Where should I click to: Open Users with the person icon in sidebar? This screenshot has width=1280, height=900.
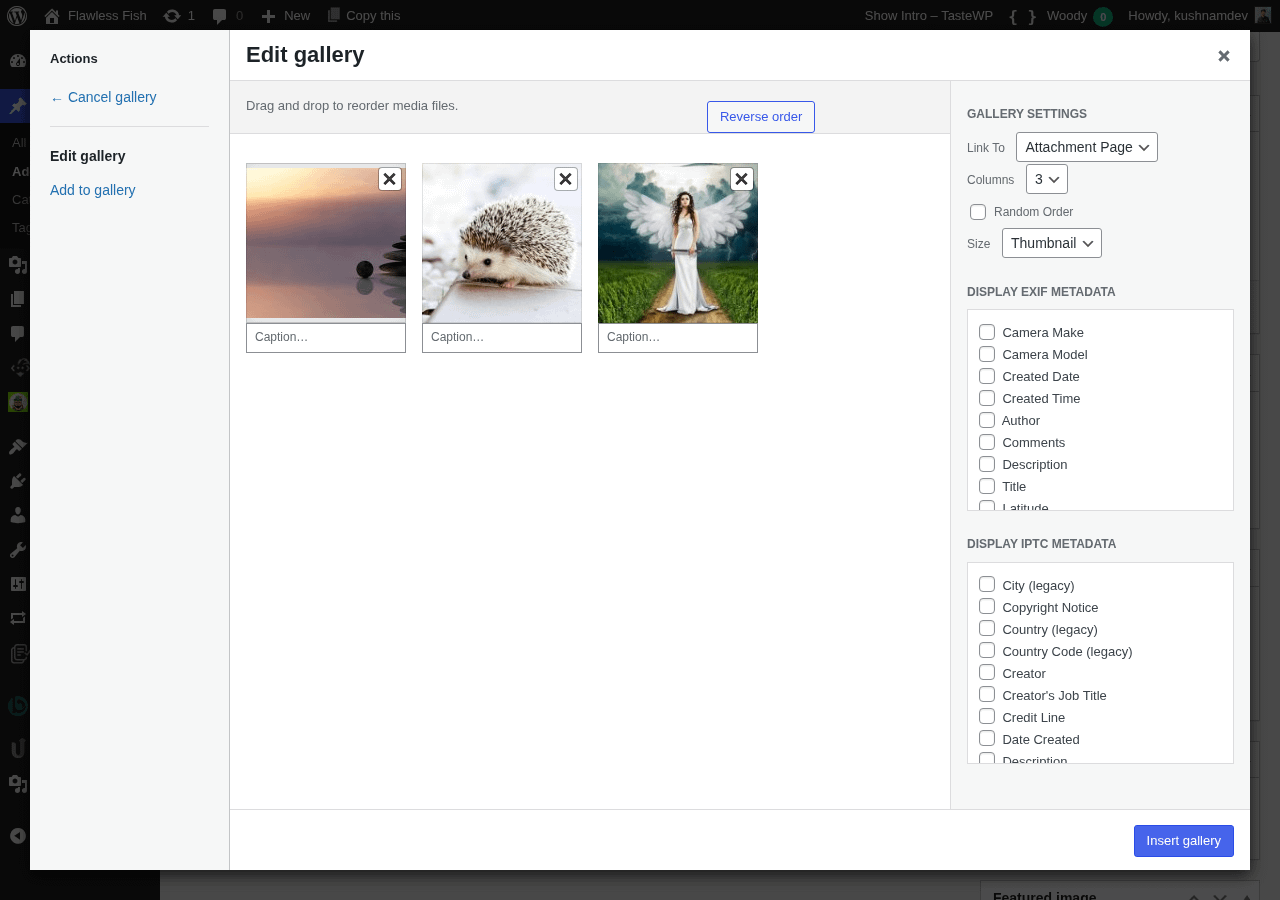(x=17, y=514)
